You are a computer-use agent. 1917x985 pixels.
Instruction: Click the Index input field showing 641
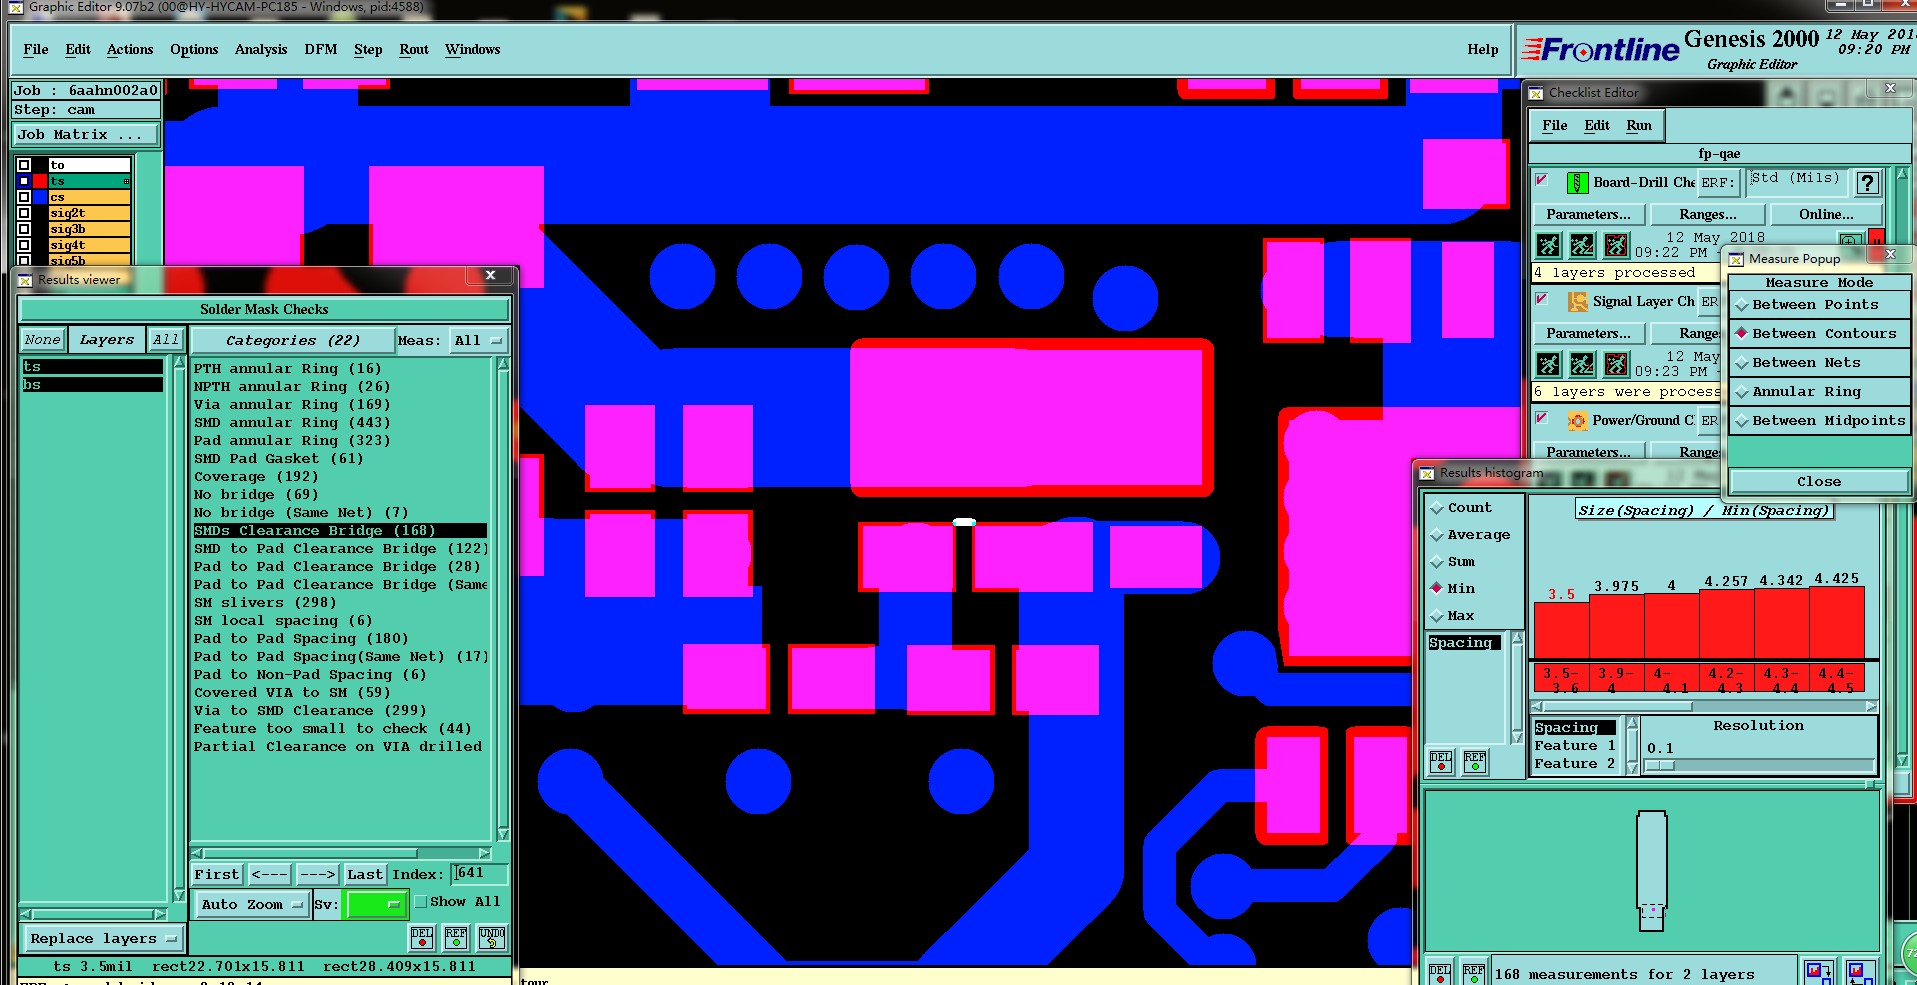click(x=480, y=874)
